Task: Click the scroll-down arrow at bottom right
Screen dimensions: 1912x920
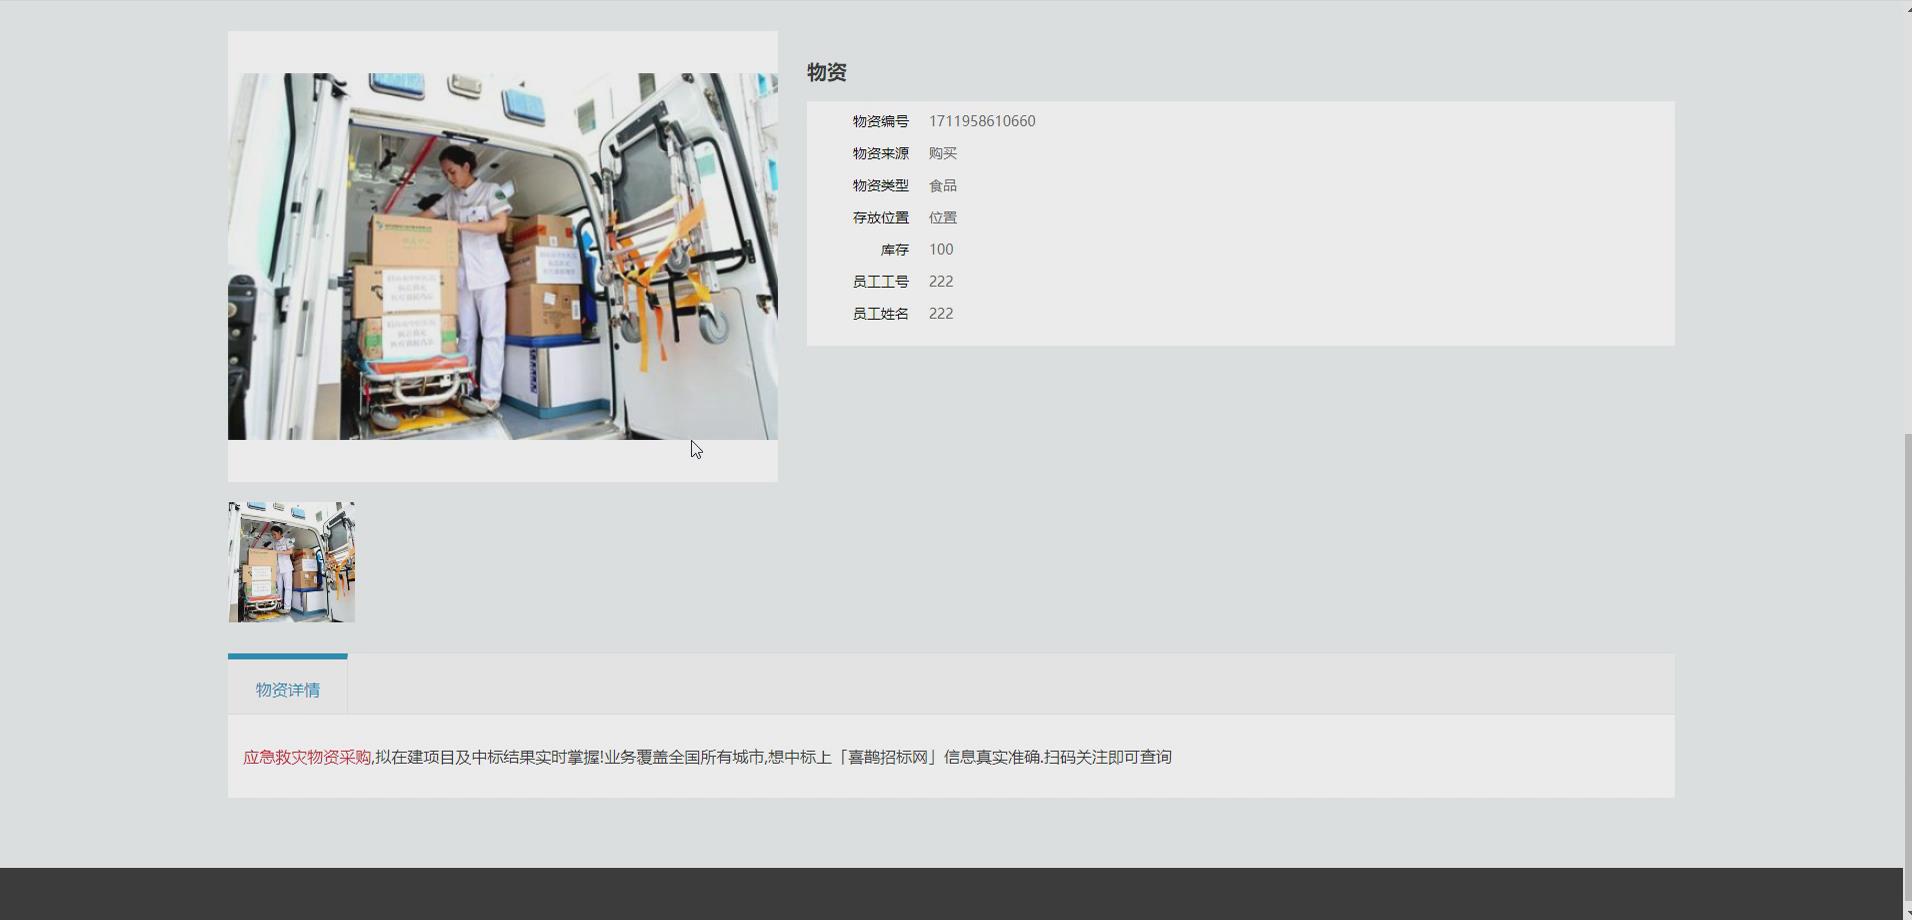Action: [1906, 912]
